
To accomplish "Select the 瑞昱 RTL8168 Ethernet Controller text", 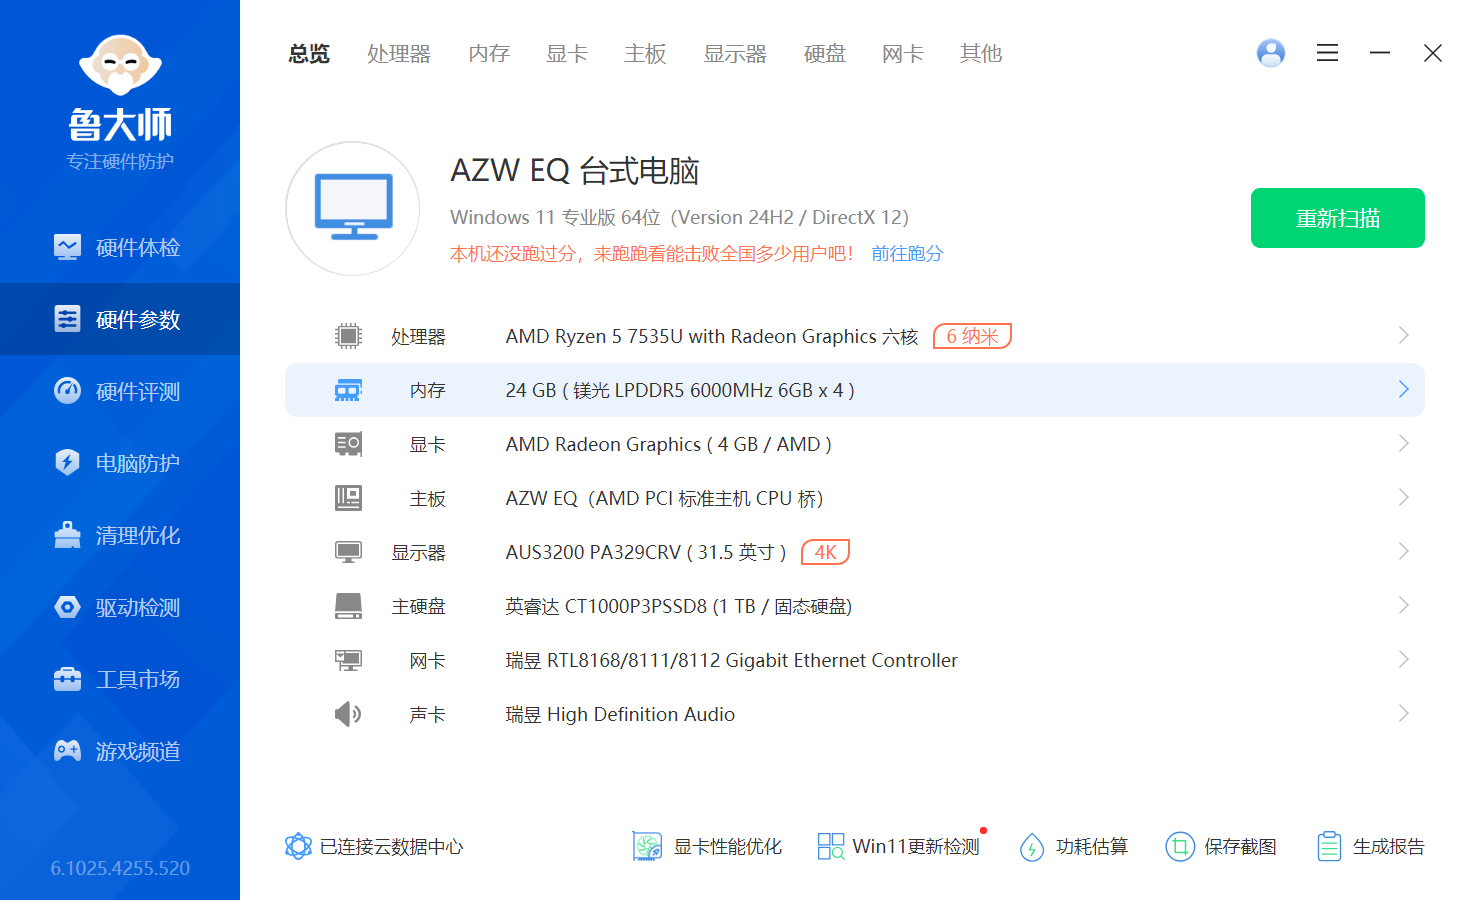I will click(x=732, y=661).
